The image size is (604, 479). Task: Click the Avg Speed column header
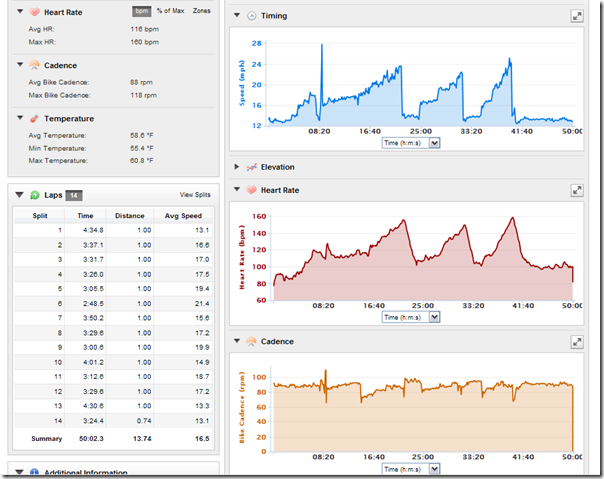[186, 215]
